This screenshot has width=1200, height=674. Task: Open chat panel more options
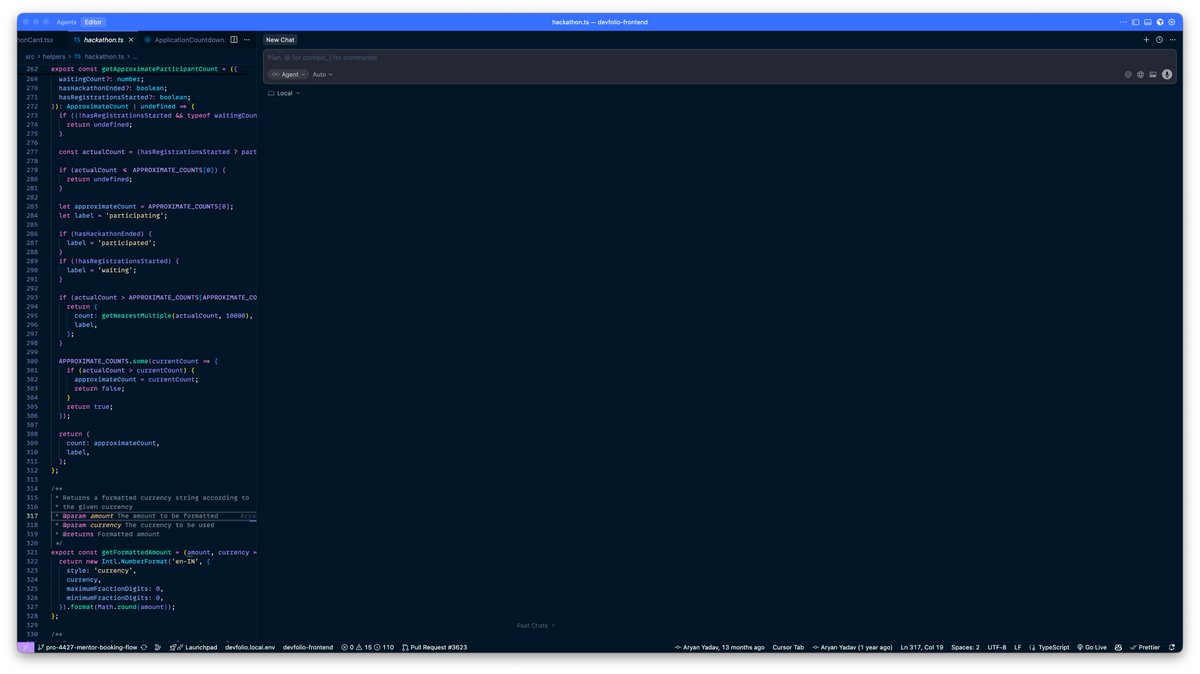click(1172, 40)
